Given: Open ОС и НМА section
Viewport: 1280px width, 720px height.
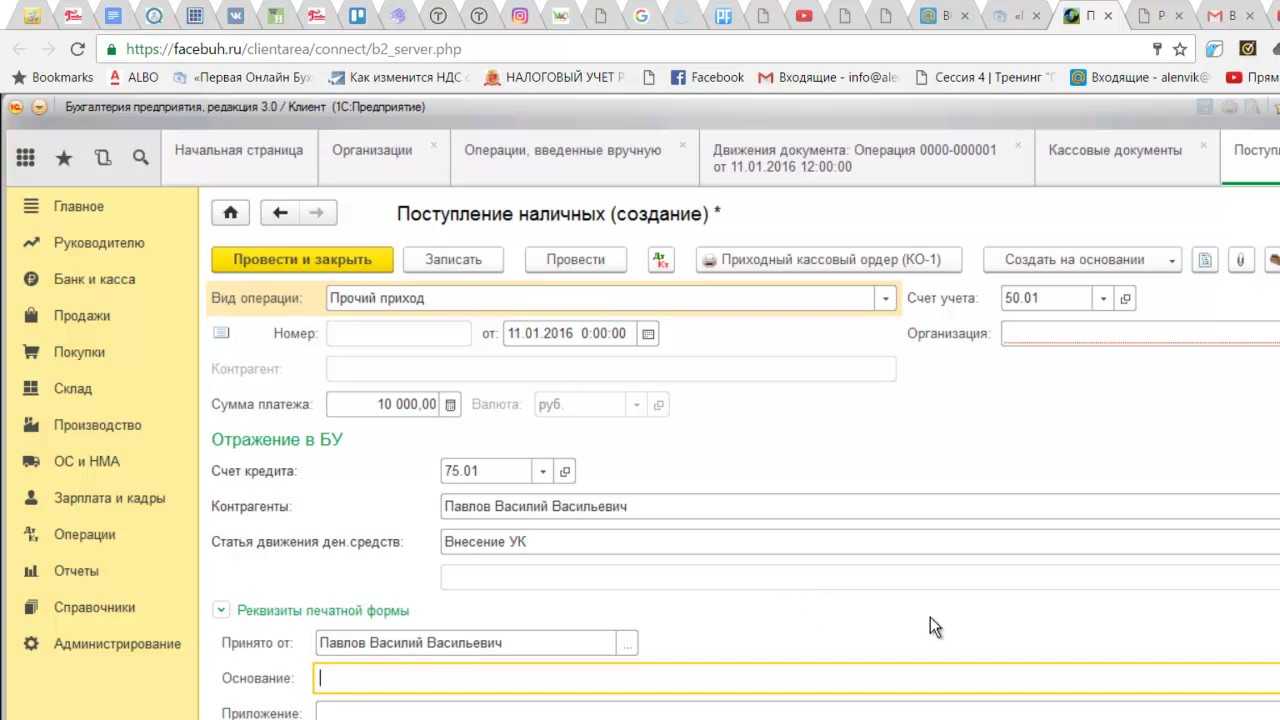Looking at the screenshot, I should pyautogui.click(x=87, y=462).
